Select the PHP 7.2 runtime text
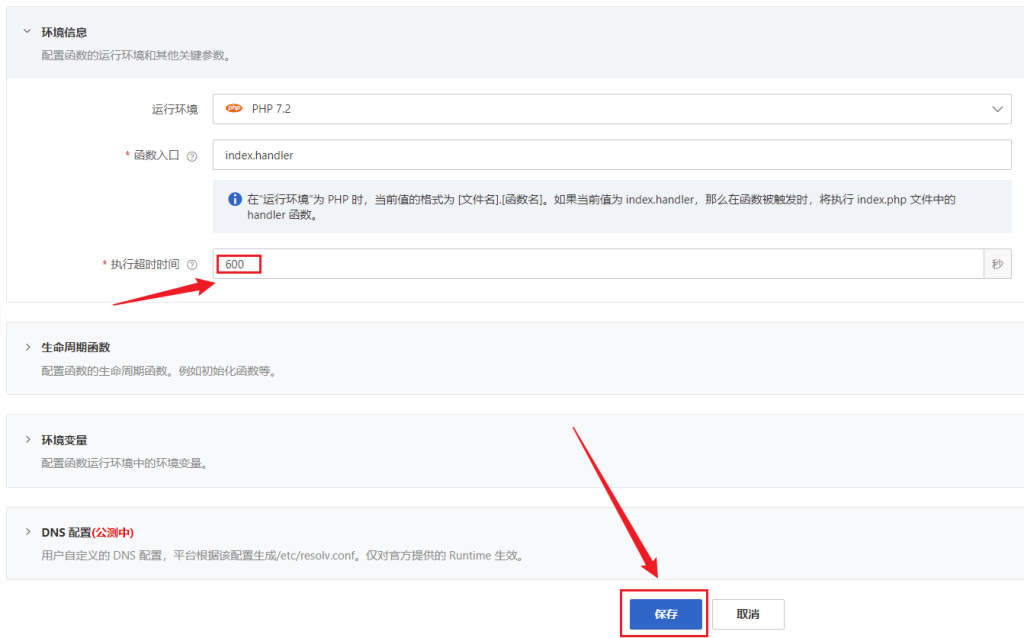 (271, 109)
